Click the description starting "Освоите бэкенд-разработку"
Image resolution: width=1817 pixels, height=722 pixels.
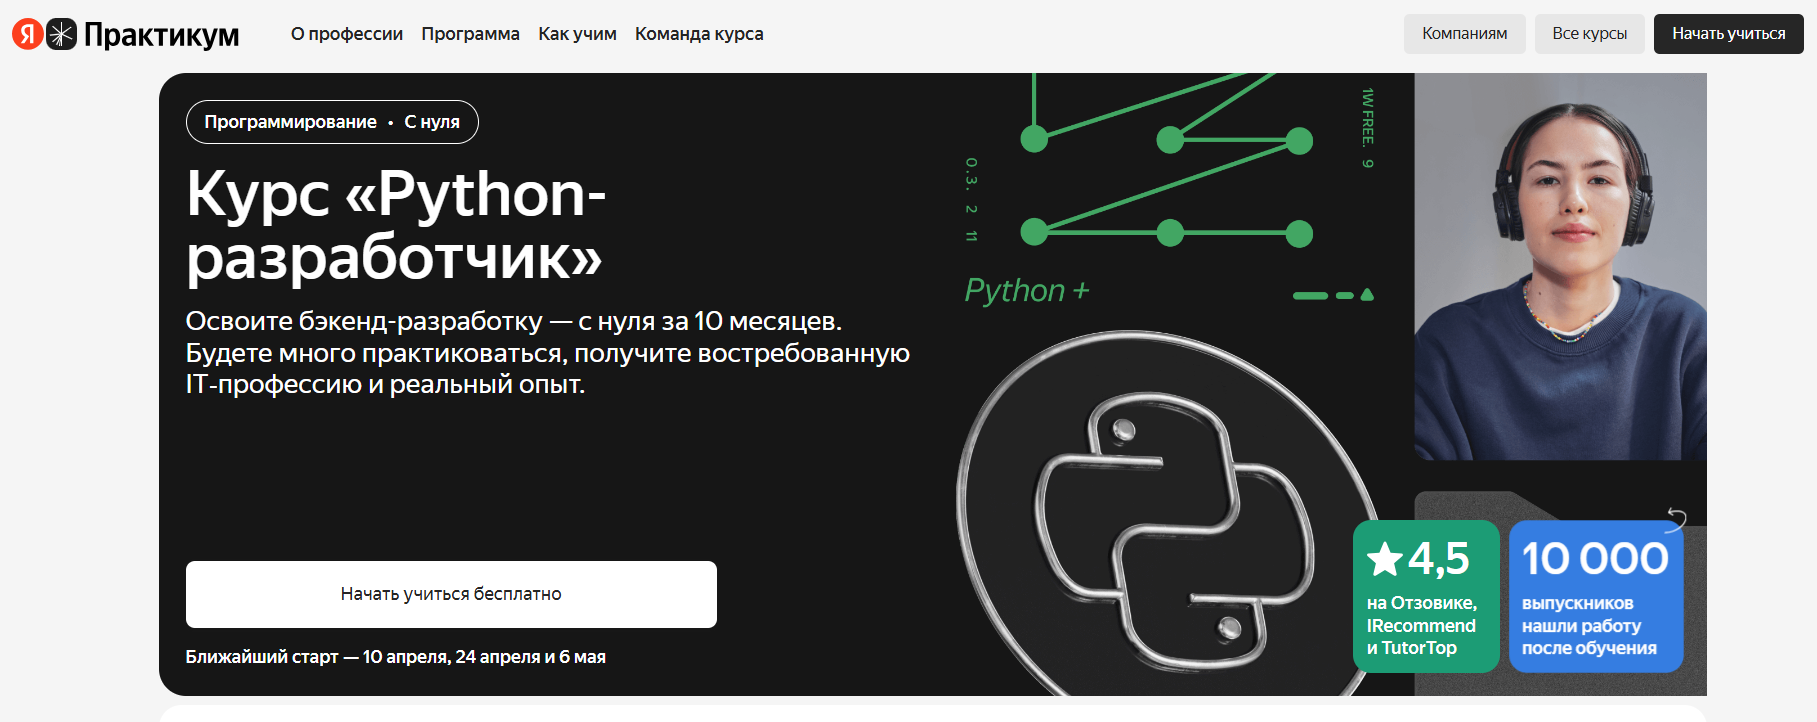(548, 353)
